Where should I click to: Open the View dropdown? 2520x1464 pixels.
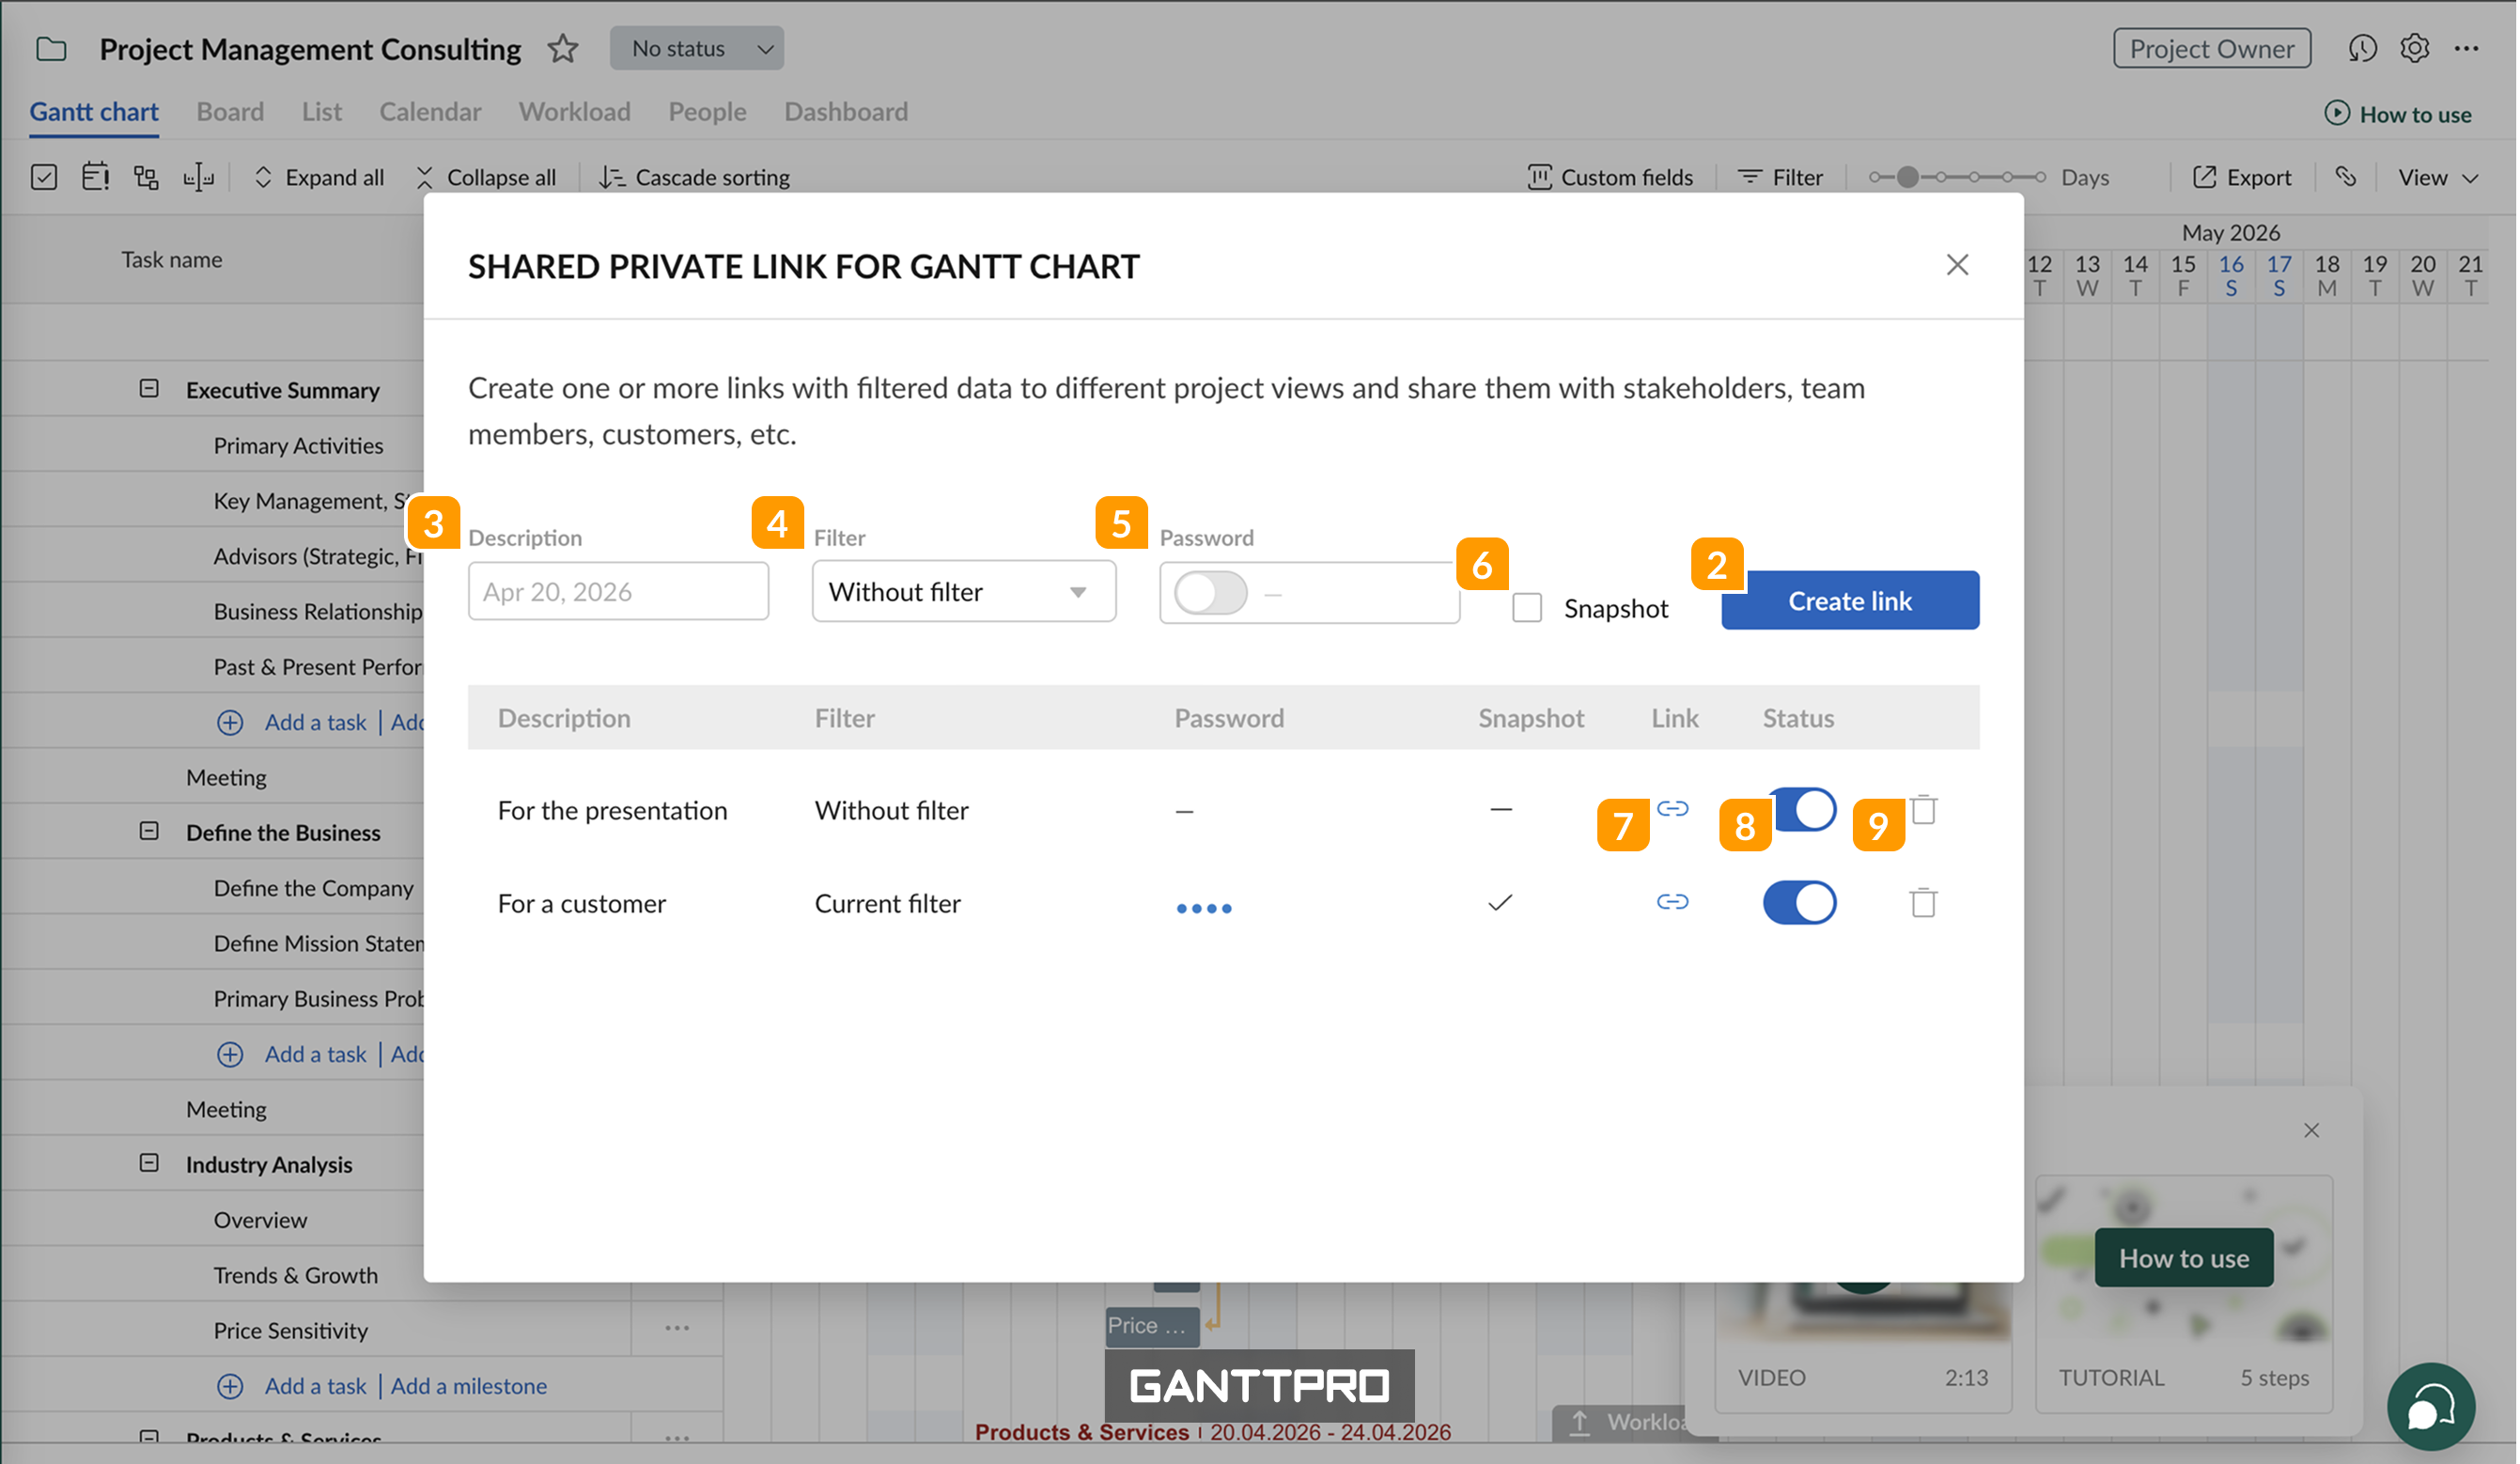(2438, 177)
